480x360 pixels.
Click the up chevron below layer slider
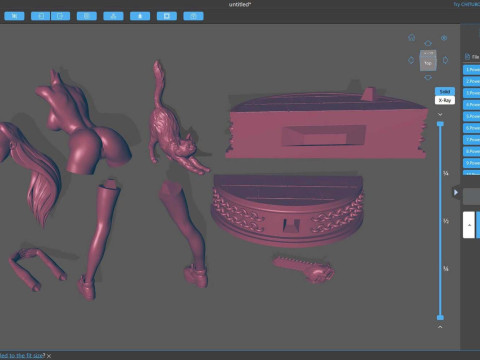pyautogui.click(x=440, y=327)
